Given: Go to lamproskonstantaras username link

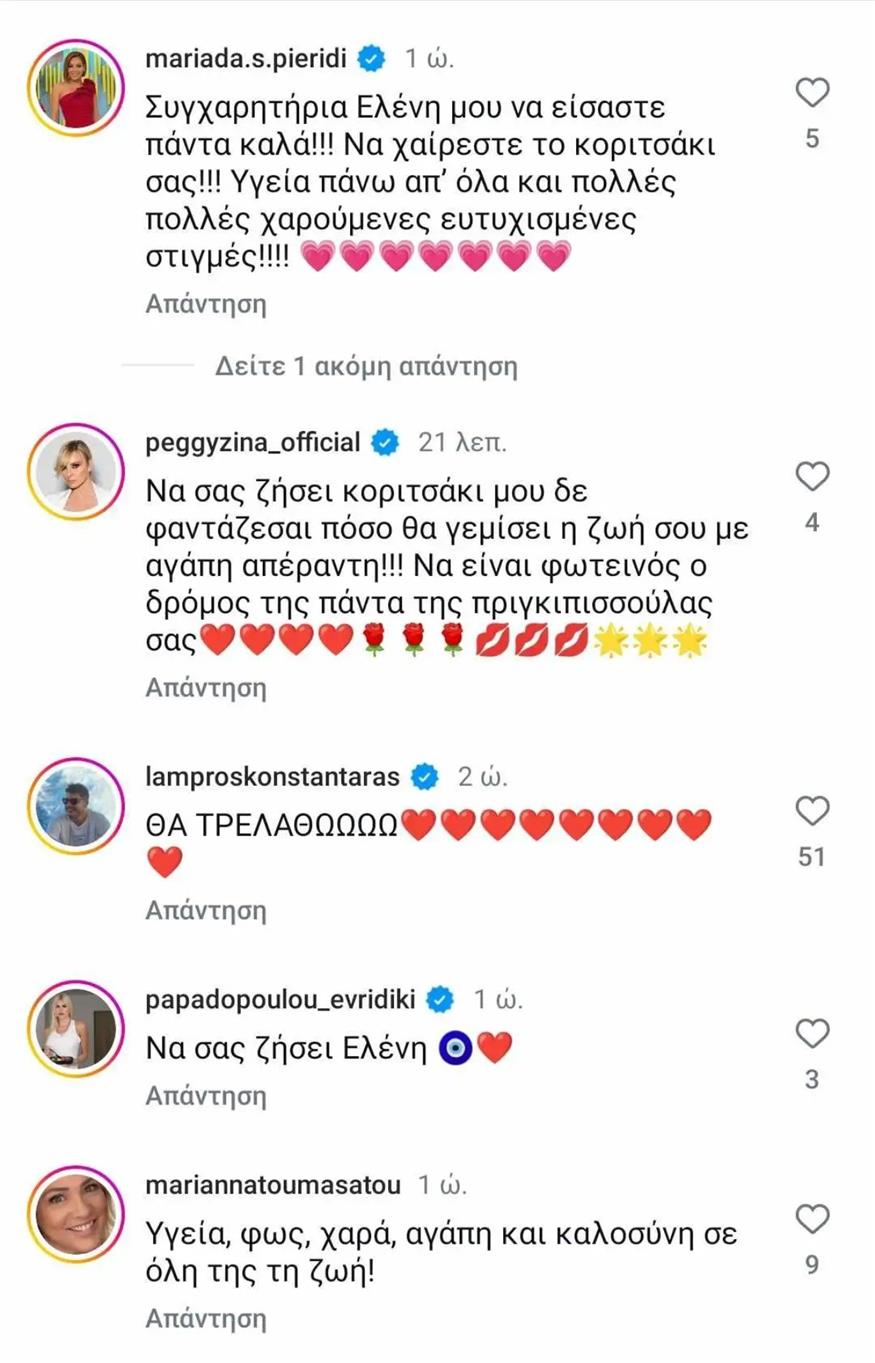Looking at the screenshot, I should 272,776.
